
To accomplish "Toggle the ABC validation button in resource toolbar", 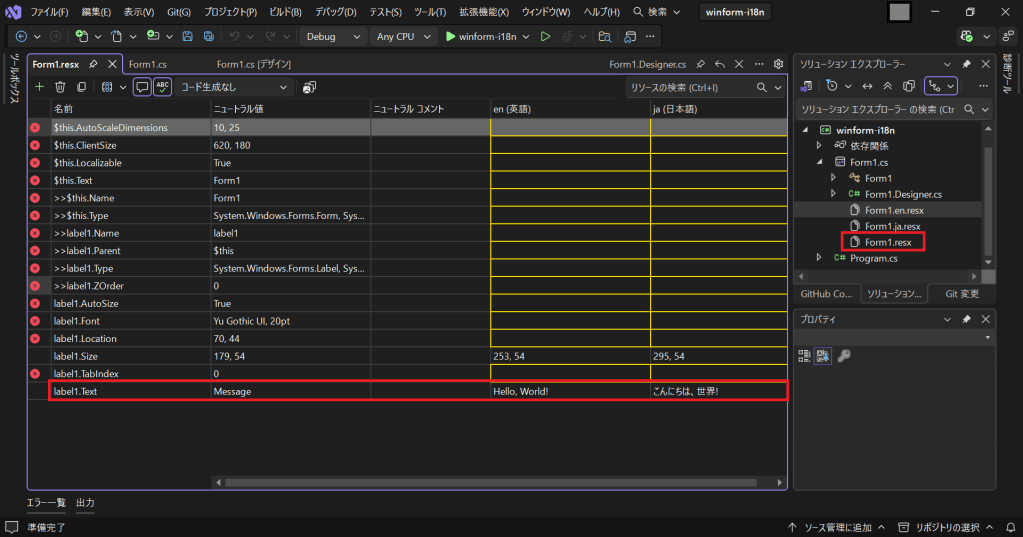I will pyautogui.click(x=162, y=87).
